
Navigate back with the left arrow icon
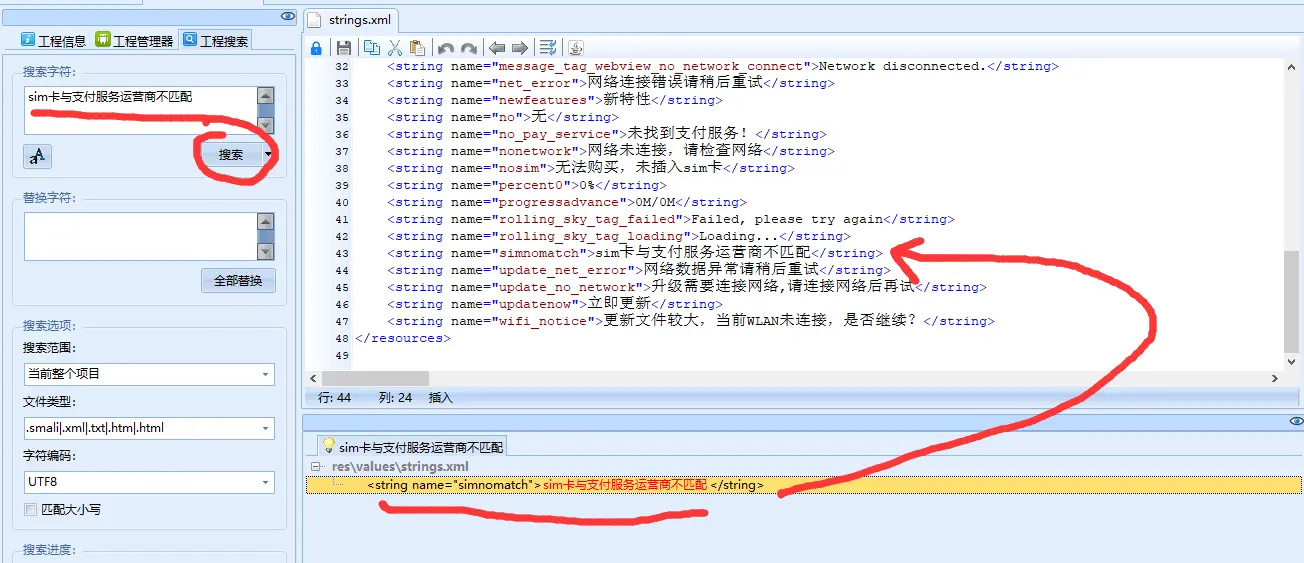[x=497, y=47]
